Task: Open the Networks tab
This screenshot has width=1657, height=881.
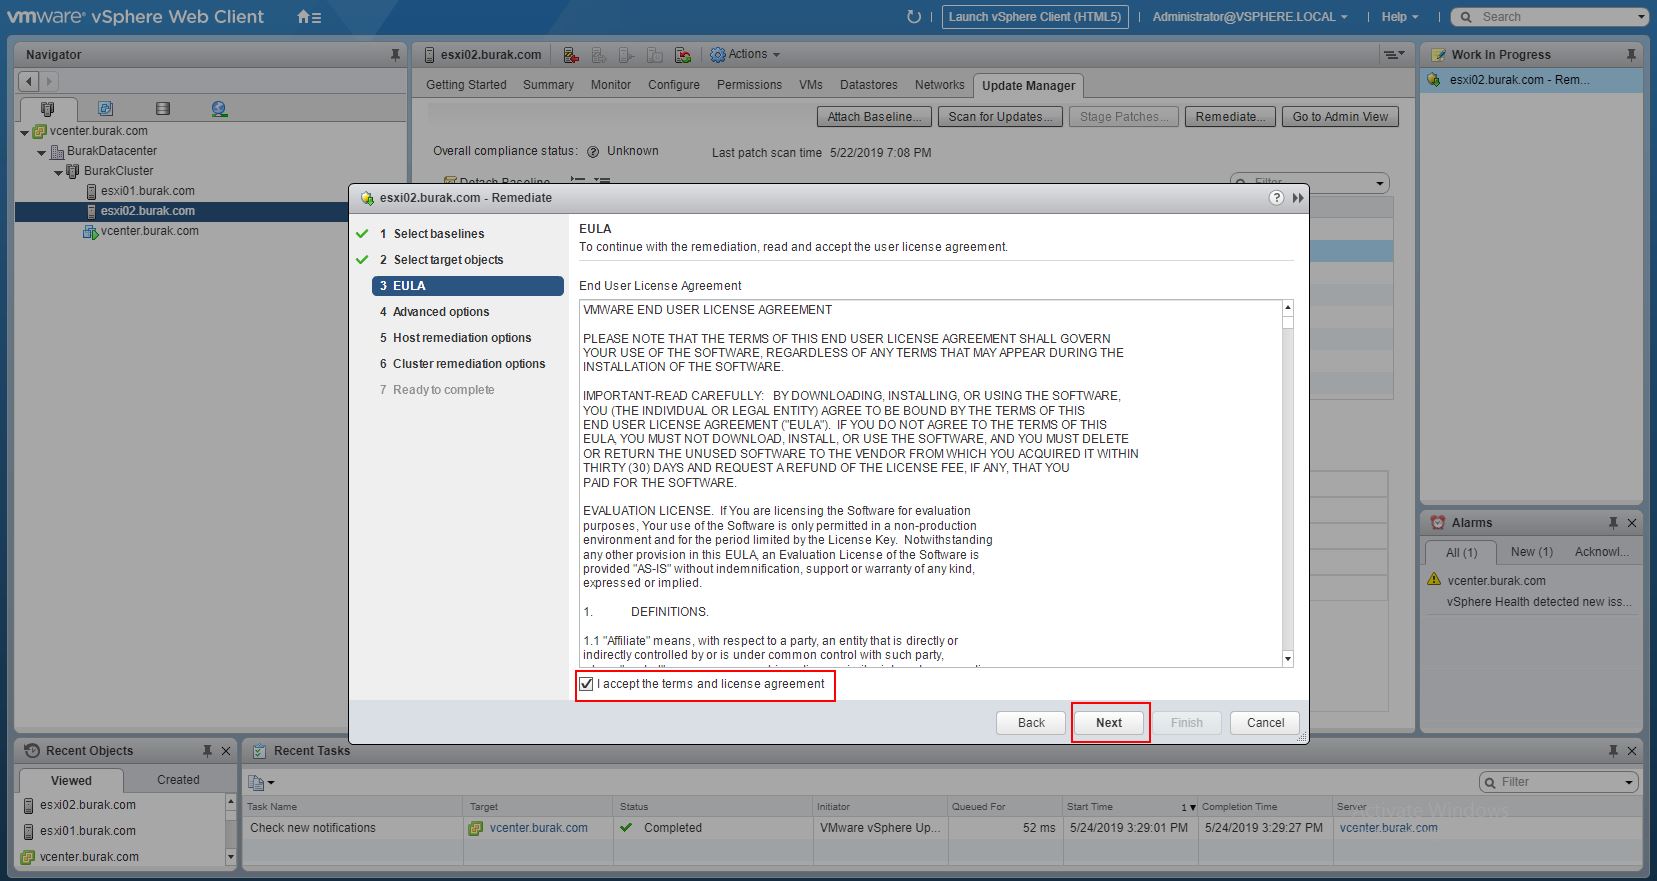Action: [x=940, y=85]
